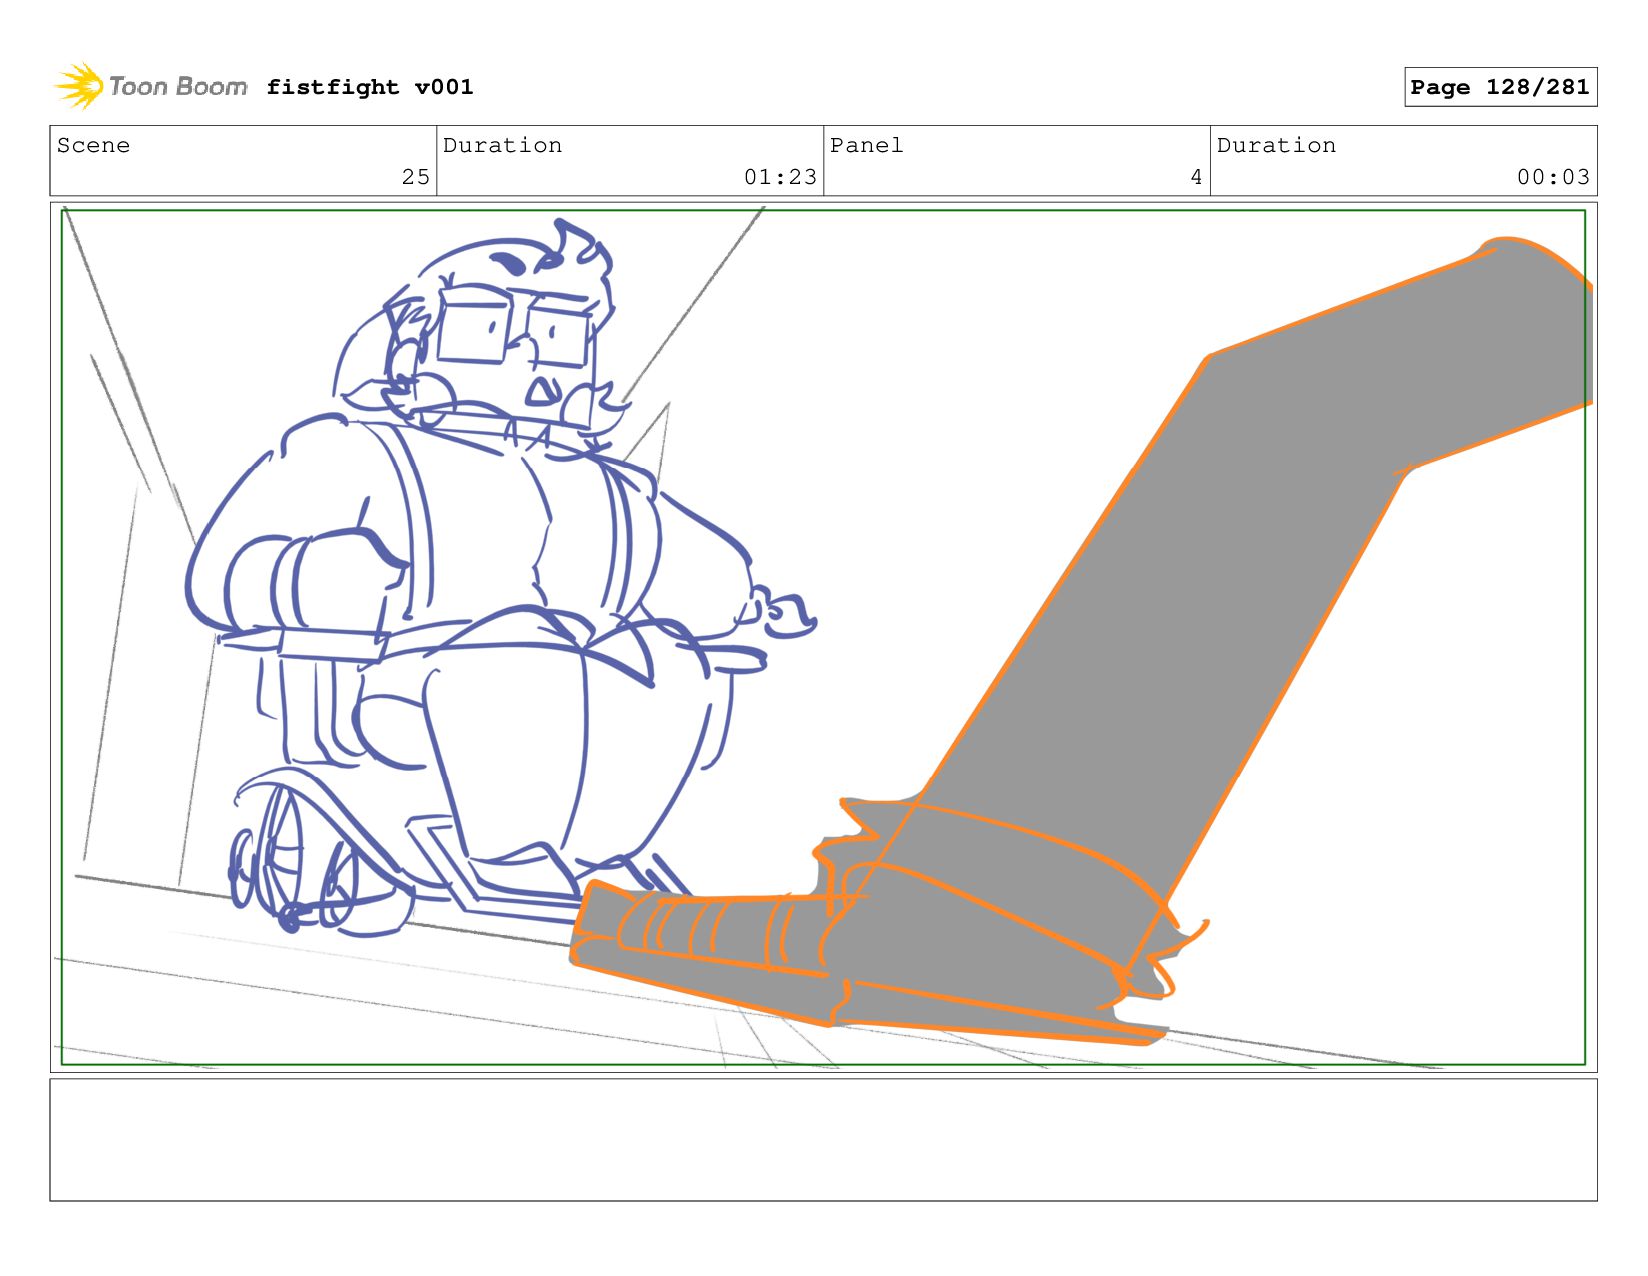Select the 'Panel' header label

tap(866, 145)
